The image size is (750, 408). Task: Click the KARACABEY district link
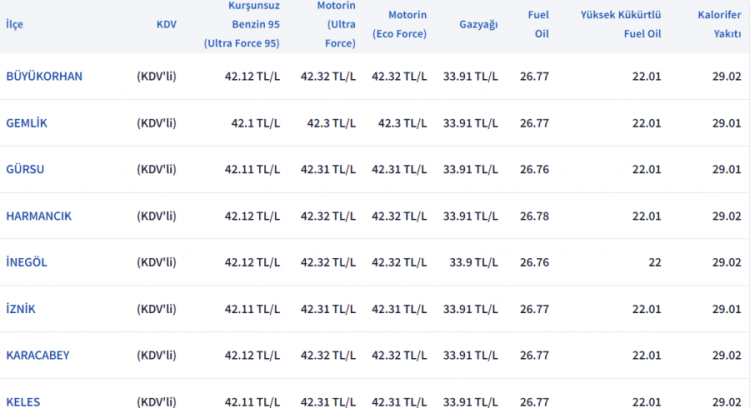tap(37, 355)
